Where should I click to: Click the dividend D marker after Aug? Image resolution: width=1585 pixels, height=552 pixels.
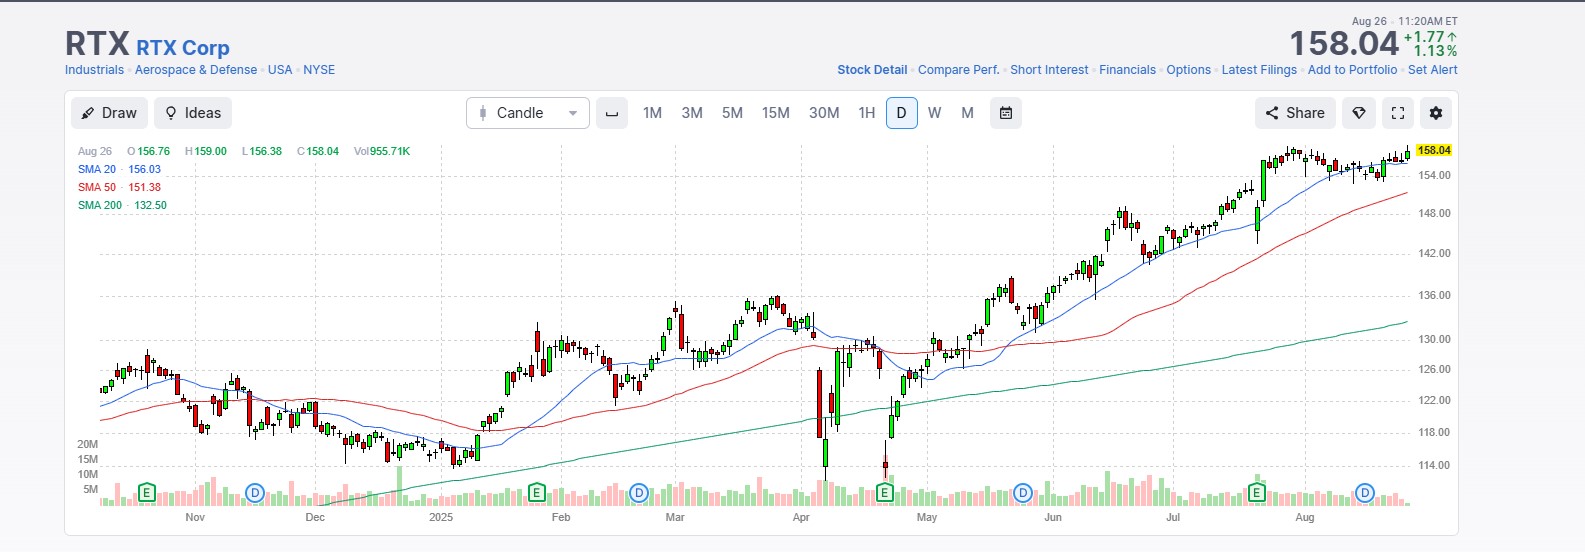[1365, 492]
